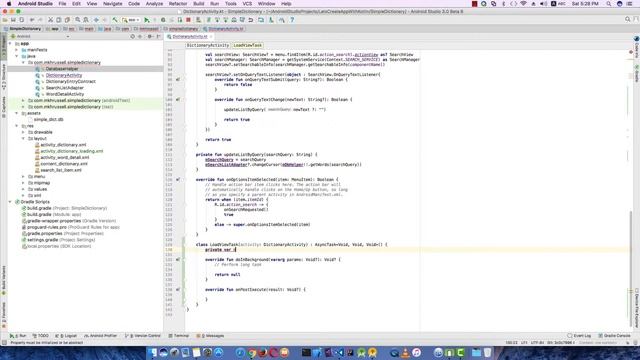
Task: Open the VCS menu
Action: tap(247, 4)
